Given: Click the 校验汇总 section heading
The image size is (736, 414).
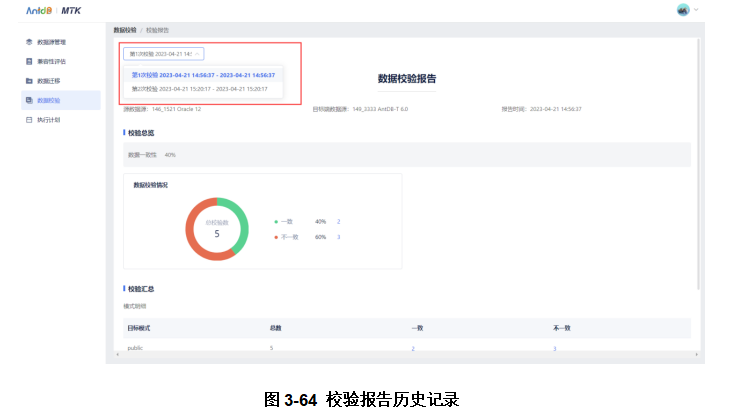Looking at the screenshot, I should (x=141, y=289).
